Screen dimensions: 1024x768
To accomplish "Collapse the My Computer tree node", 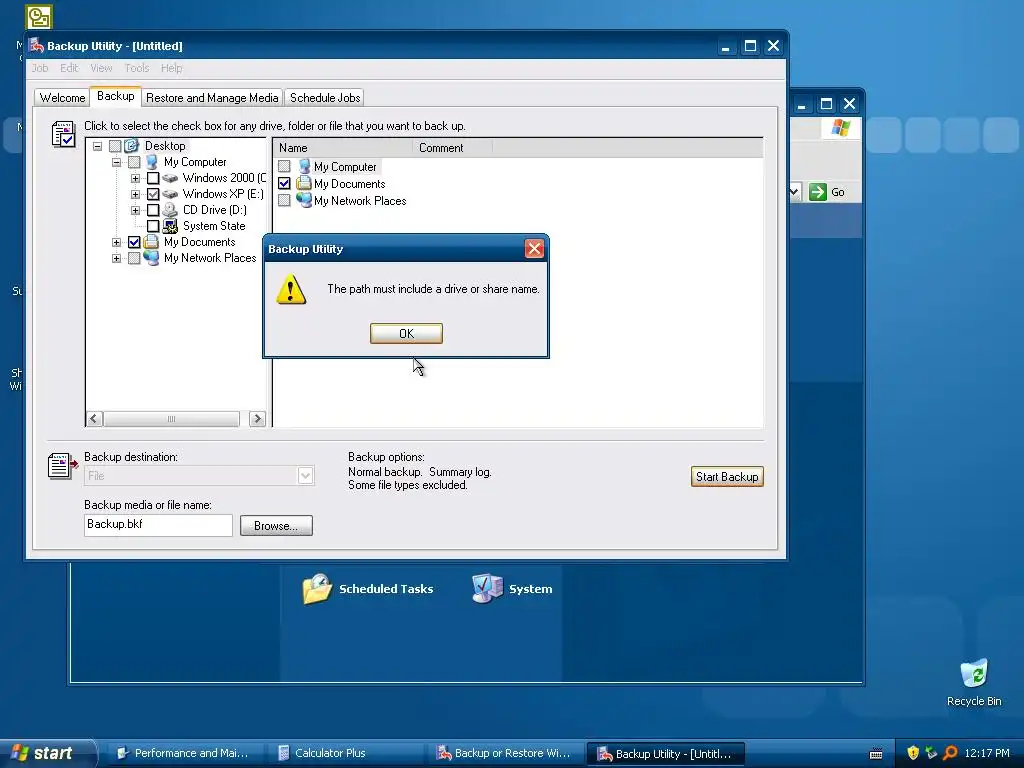I will [116, 162].
